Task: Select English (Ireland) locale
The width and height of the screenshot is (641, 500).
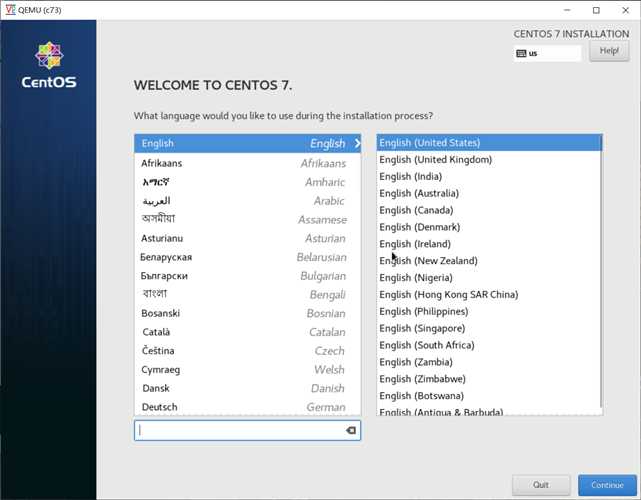Action: pyautogui.click(x=489, y=244)
